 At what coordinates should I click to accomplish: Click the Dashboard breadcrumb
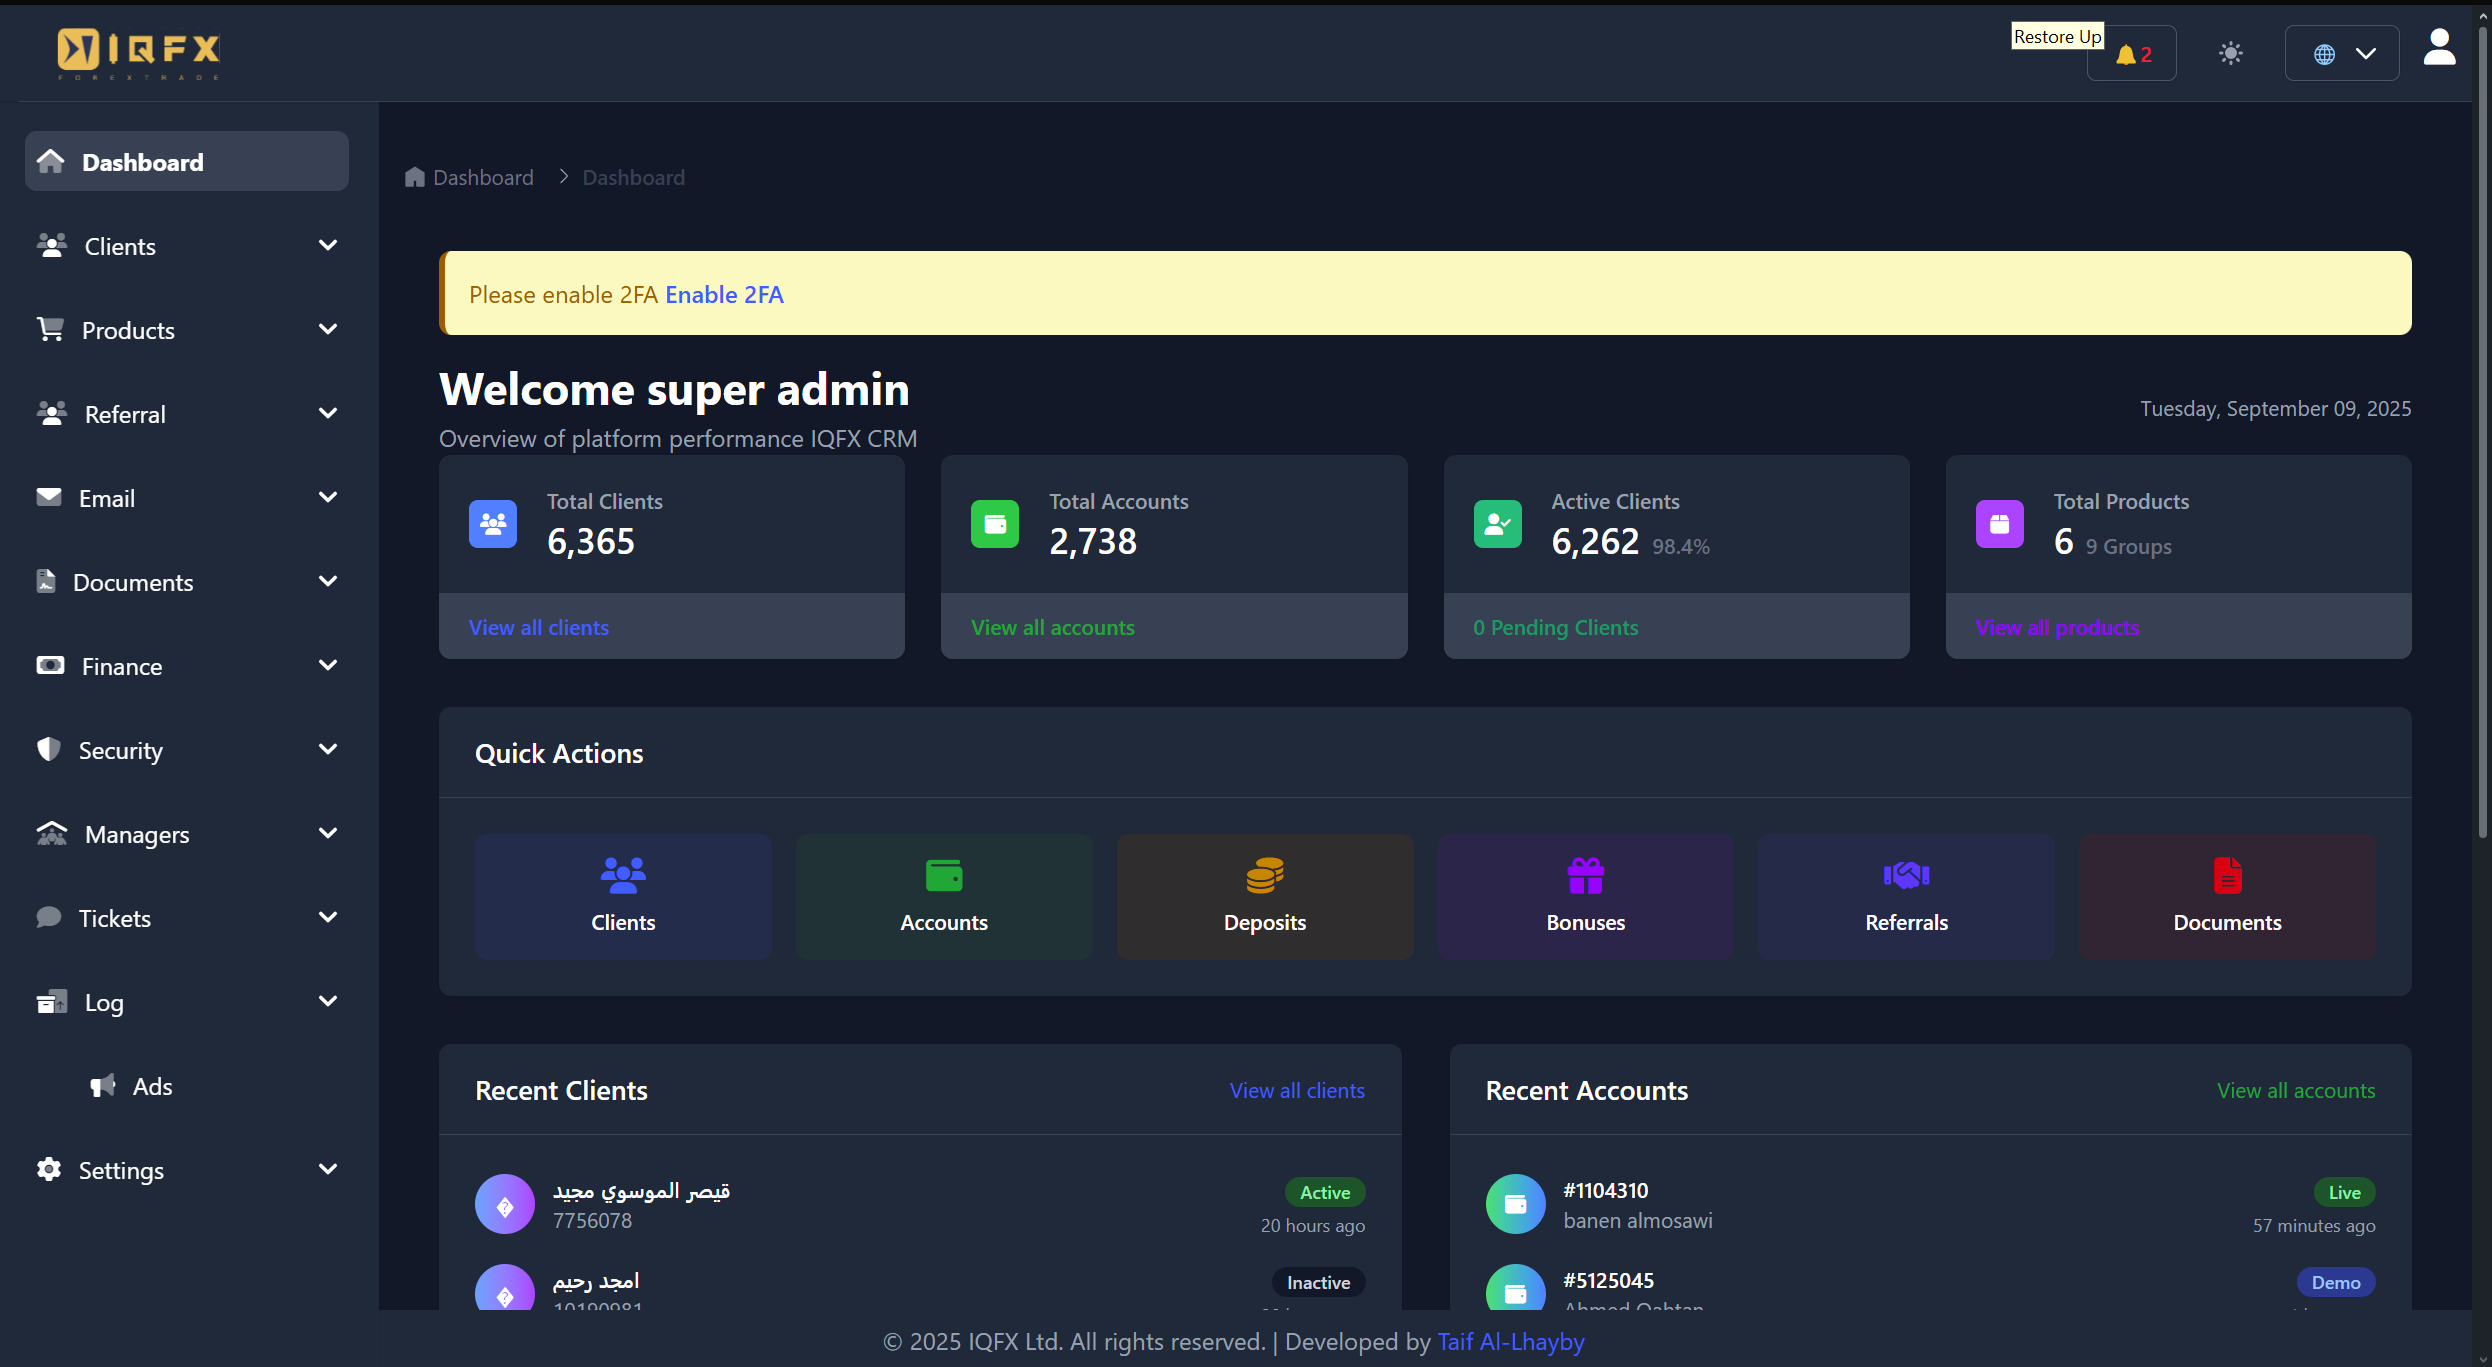(x=483, y=177)
